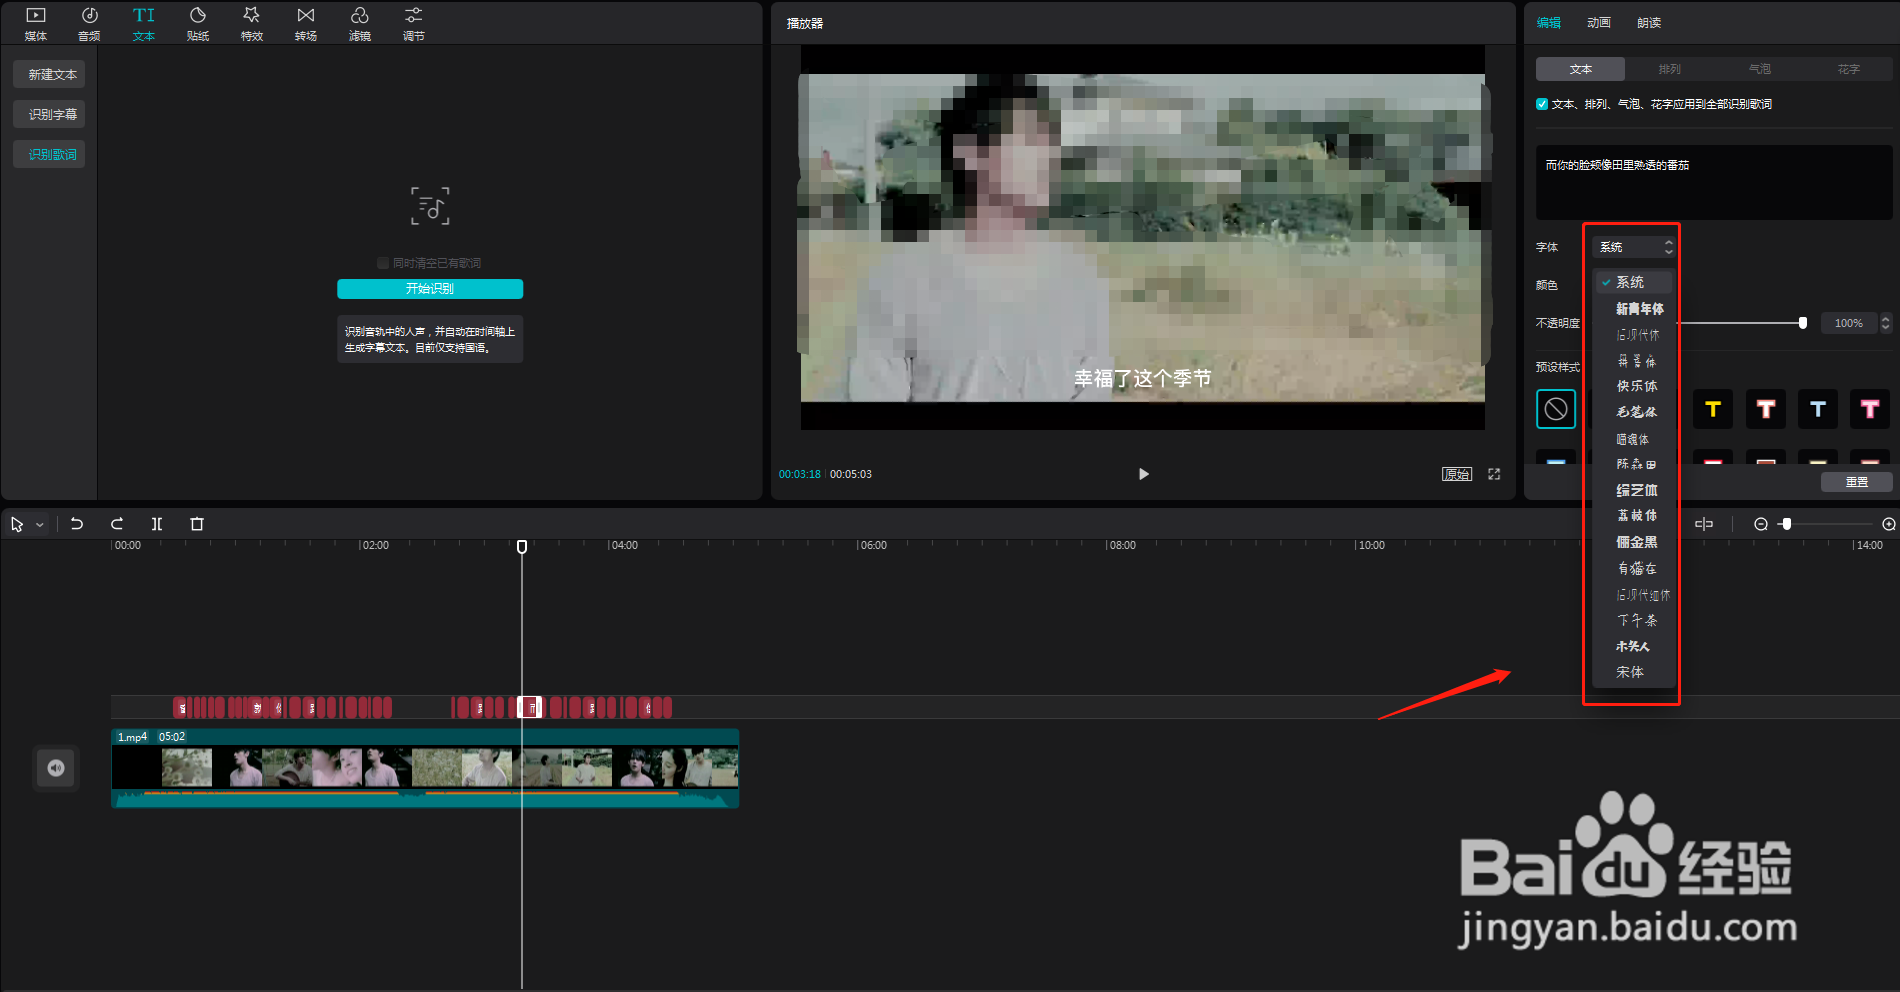The image size is (1900, 992).
Task: Click the 100% opacity value field
Action: (x=1849, y=323)
